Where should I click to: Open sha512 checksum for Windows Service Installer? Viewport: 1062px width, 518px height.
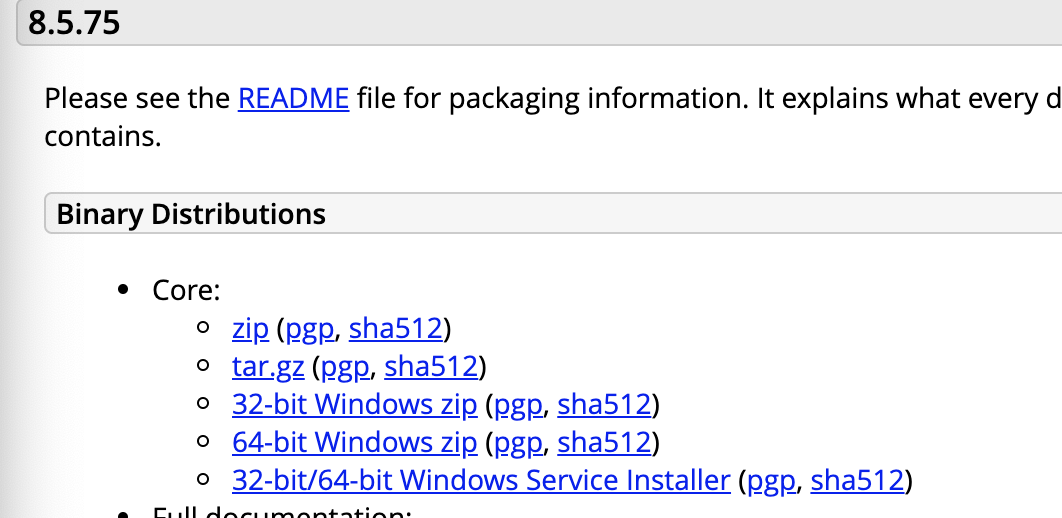(x=857, y=480)
